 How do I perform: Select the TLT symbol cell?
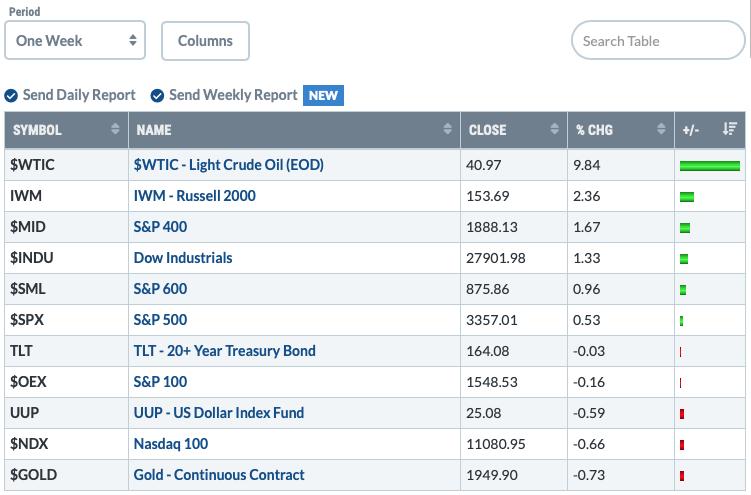(67, 351)
